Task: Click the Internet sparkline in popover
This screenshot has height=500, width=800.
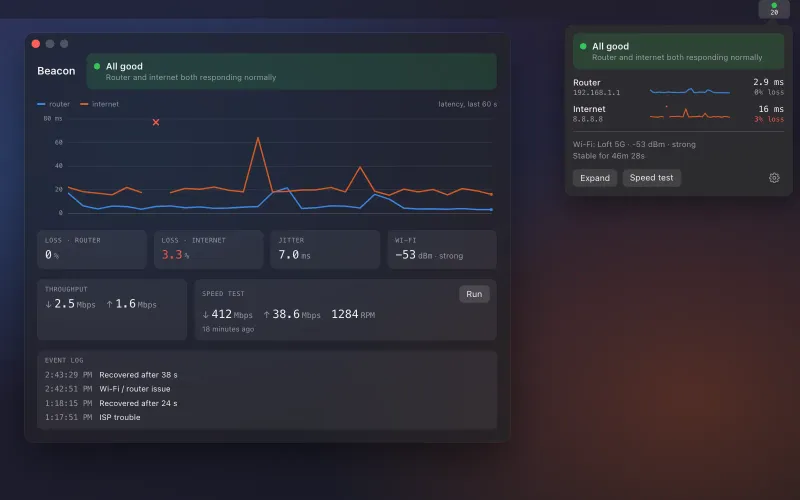Action: [689, 113]
